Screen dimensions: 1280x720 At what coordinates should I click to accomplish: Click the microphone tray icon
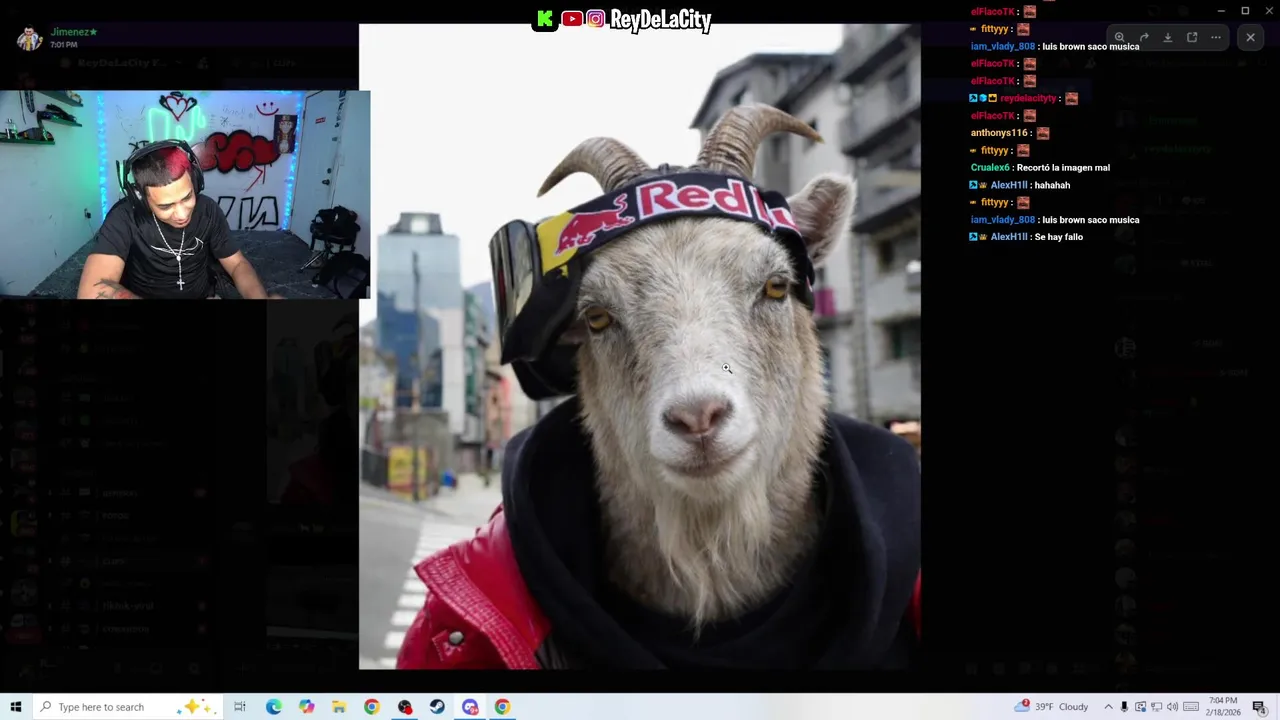pos(1124,707)
